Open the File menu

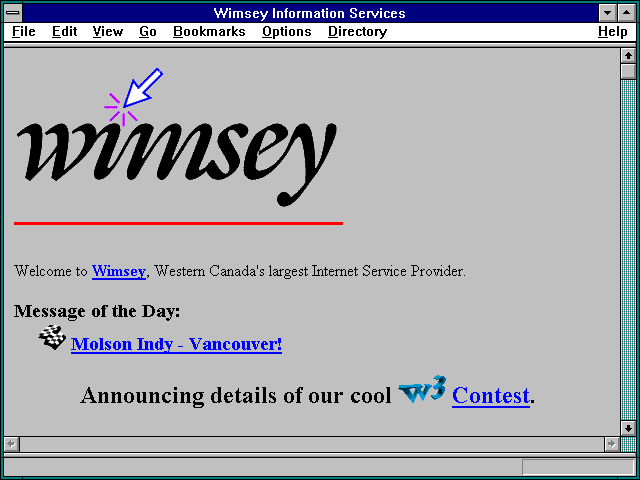(x=24, y=31)
